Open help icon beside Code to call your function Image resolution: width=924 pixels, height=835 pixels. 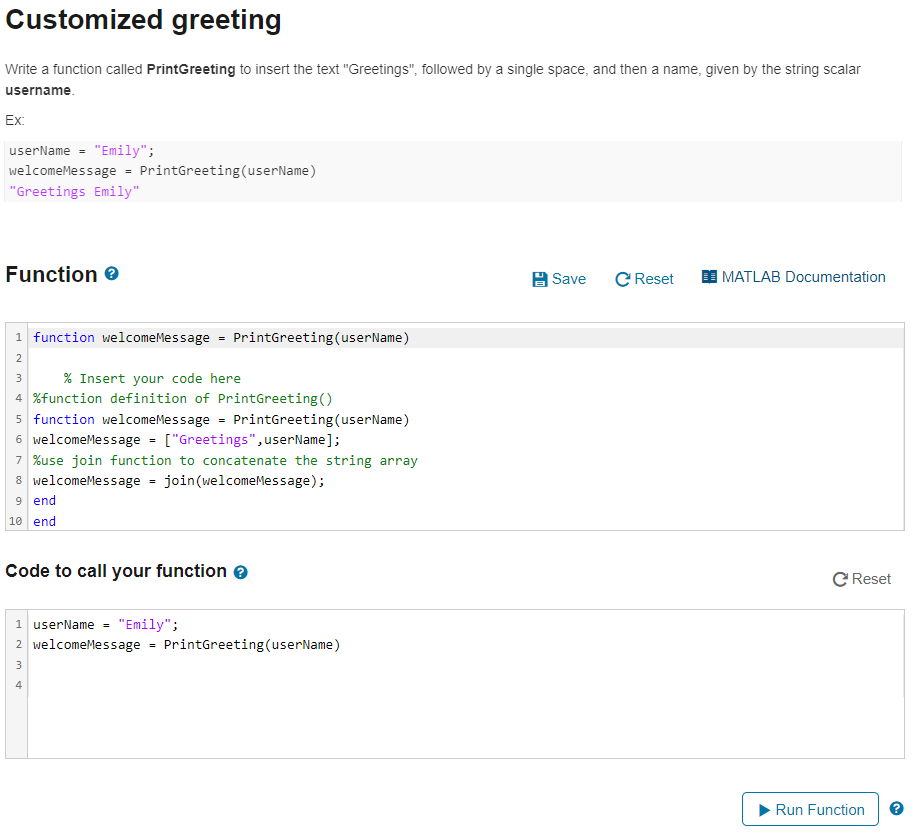(x=240, y=572)
